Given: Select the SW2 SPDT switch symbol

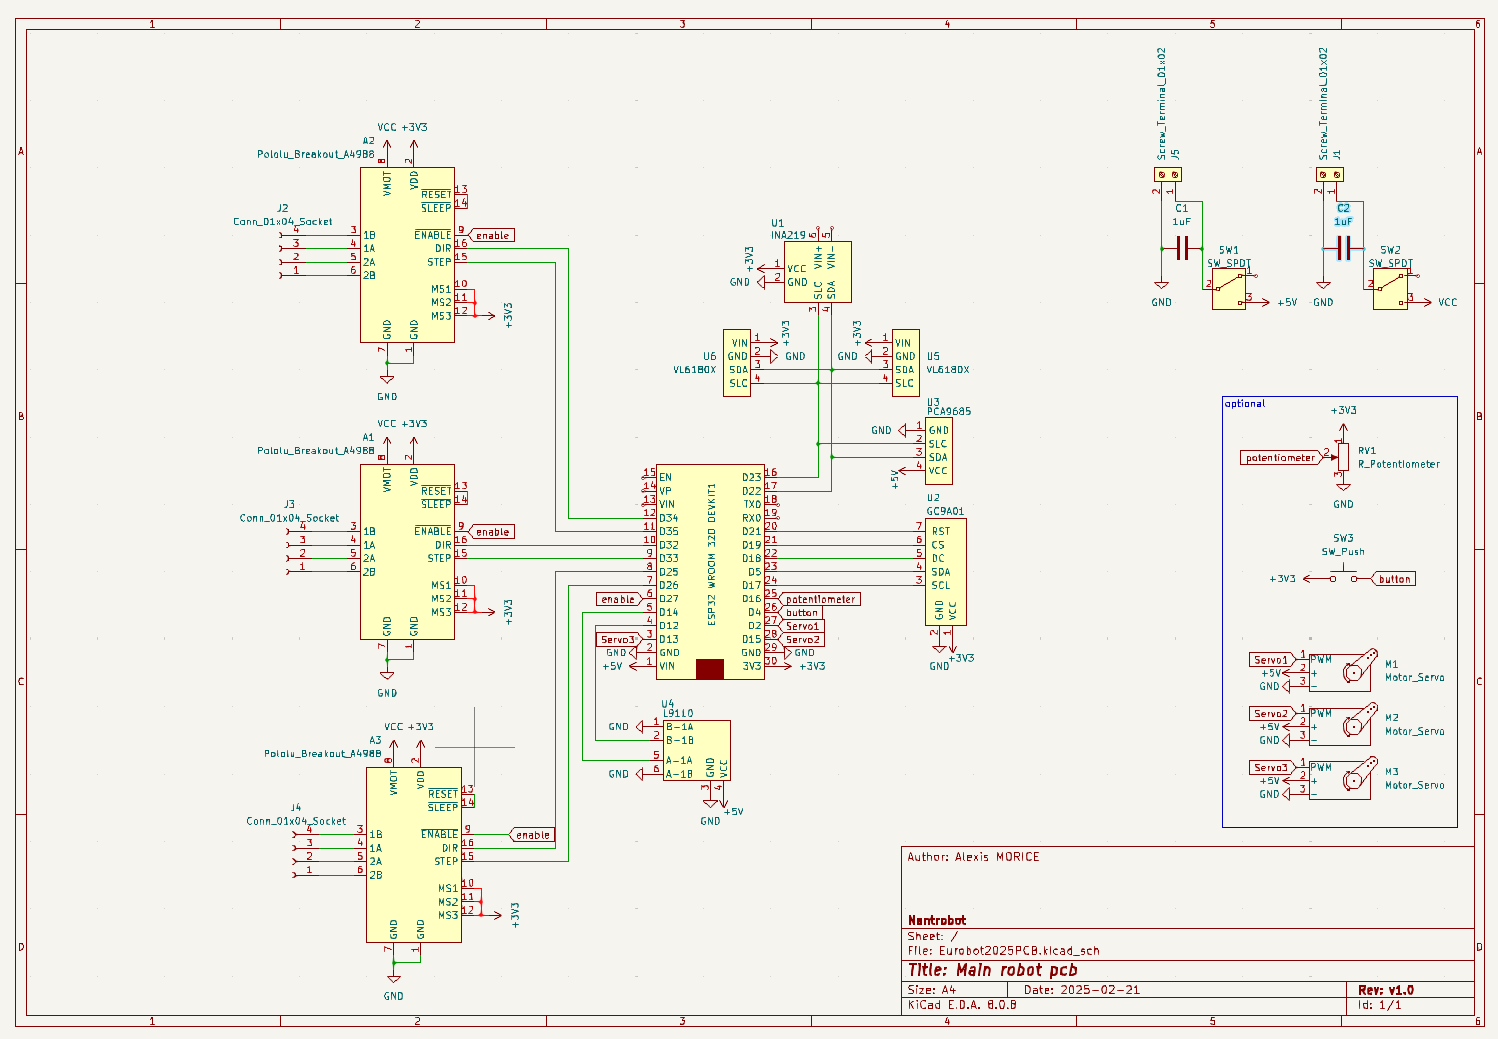Looking at the screenshot, I should coord(1390,290).
